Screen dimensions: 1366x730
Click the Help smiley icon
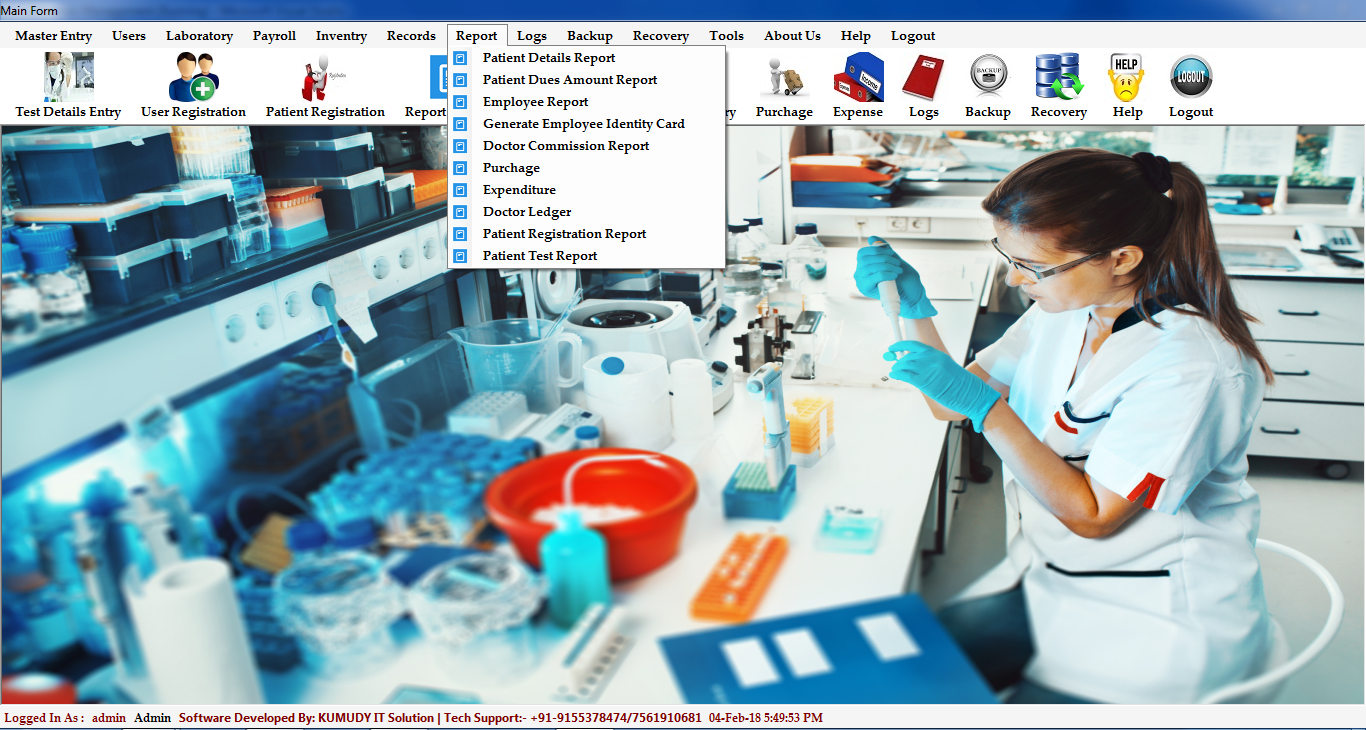pyautogui.click(x=1127, y=78)
